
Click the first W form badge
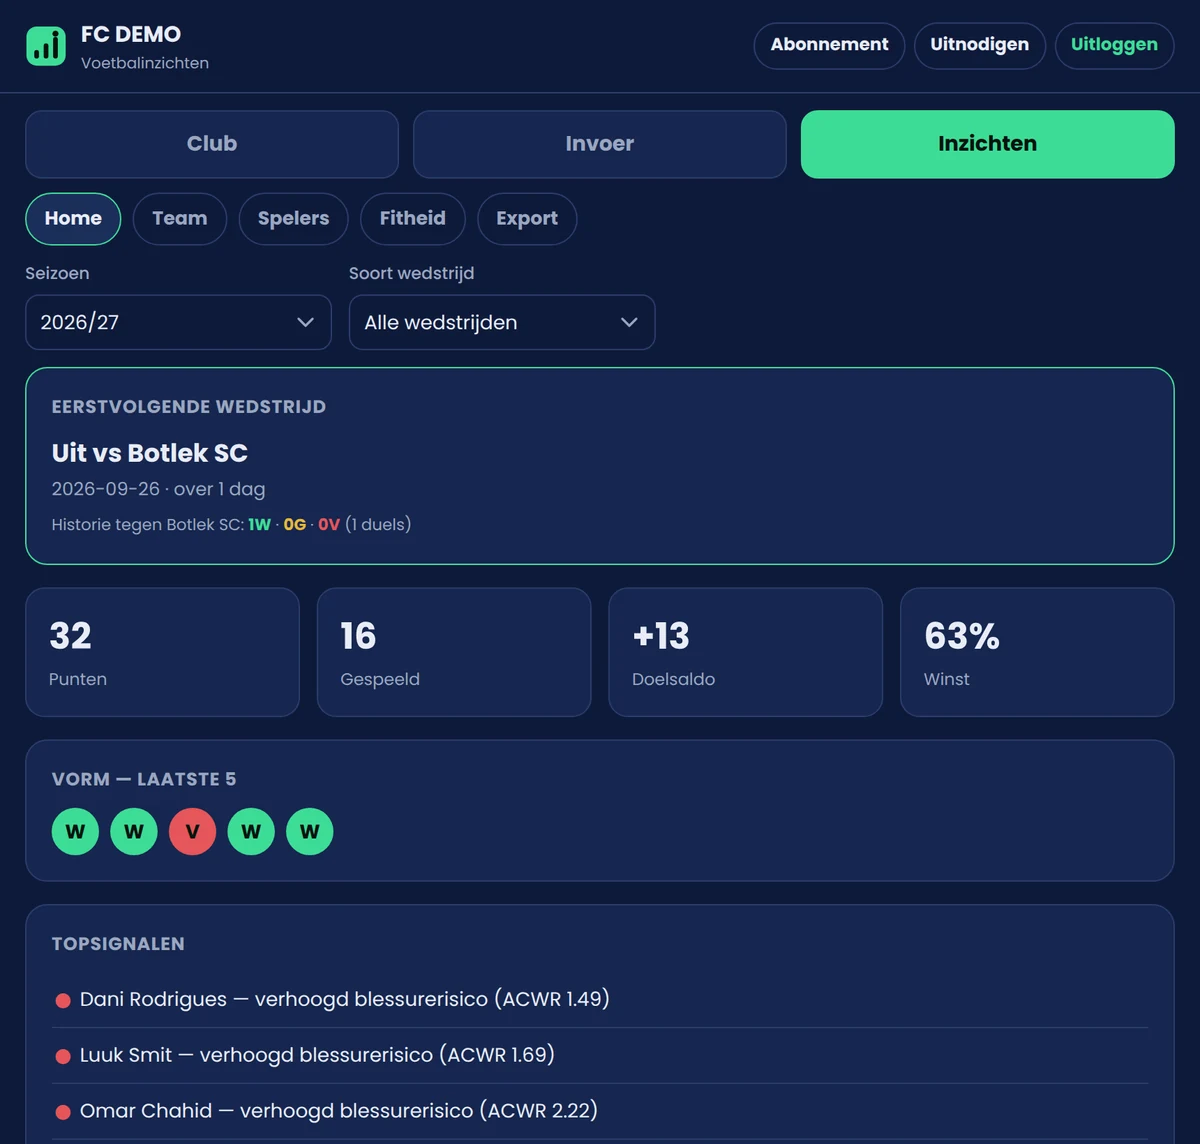tap(75, 831)
